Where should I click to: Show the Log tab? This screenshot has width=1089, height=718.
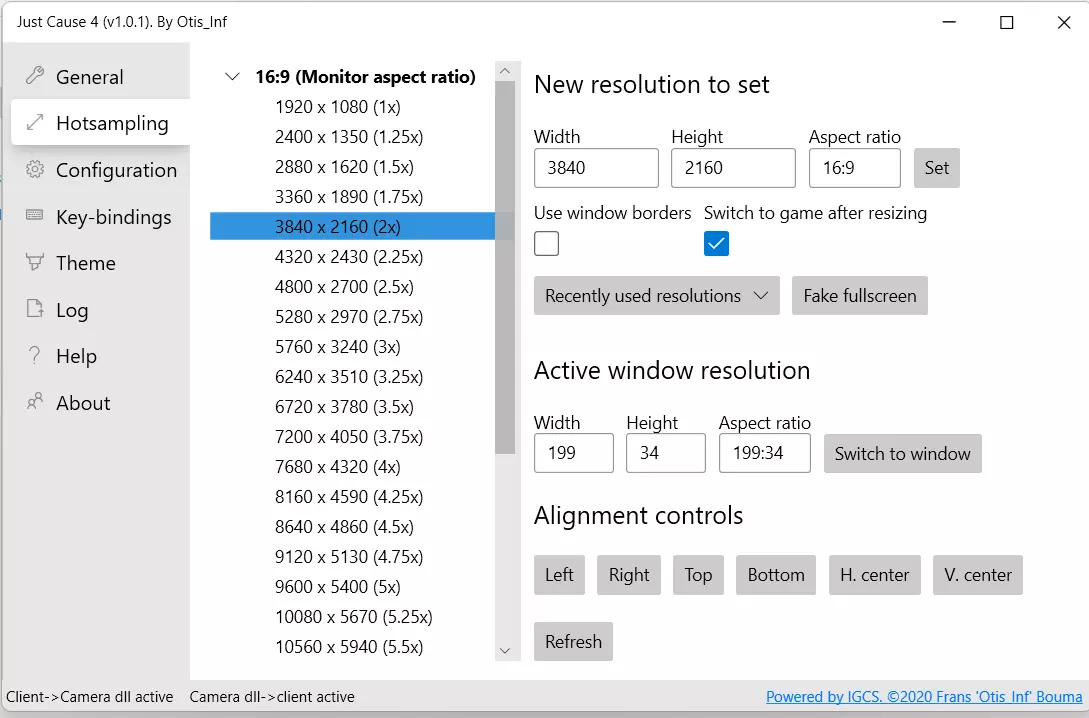(x=100, y=310)
